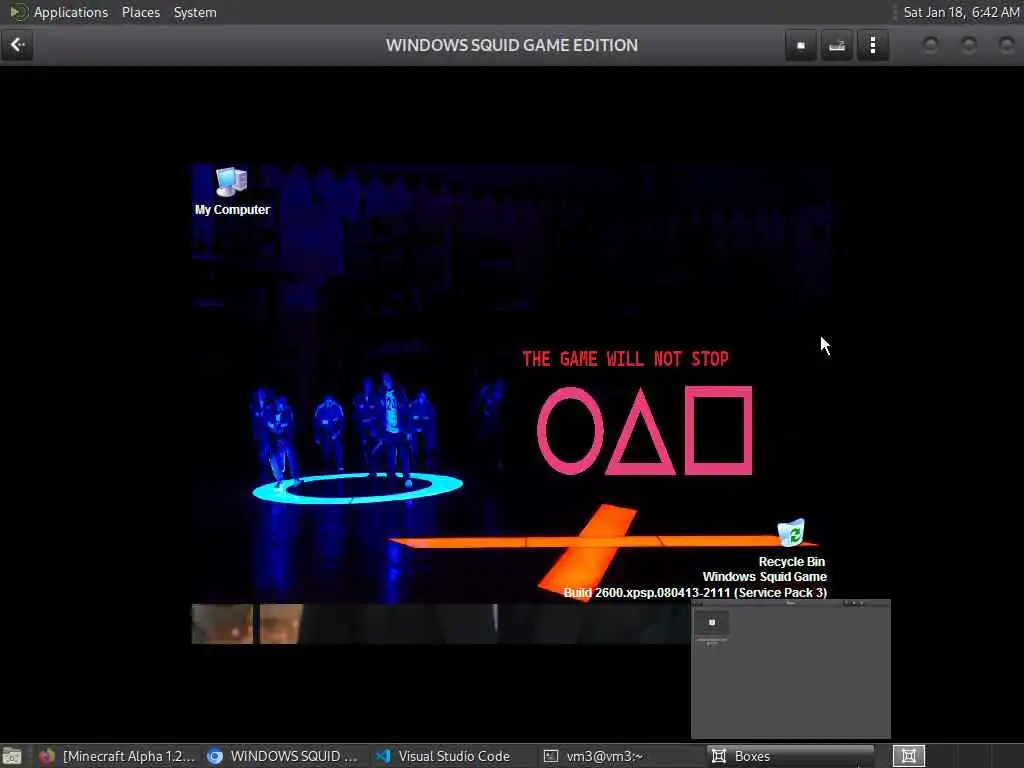This screenshot has height=768, width=1024.
Task: Open the three-dot menu in header
Action: [873, 45]
